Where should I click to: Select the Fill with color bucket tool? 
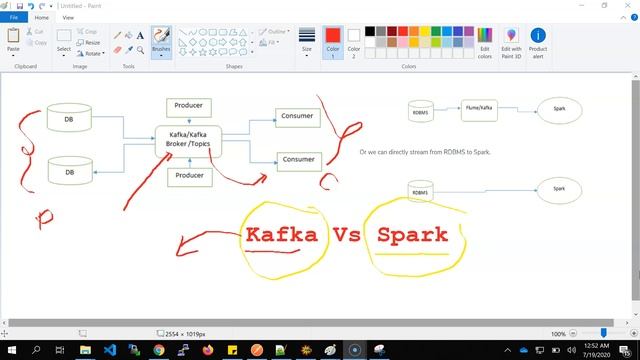pos(129,36)
